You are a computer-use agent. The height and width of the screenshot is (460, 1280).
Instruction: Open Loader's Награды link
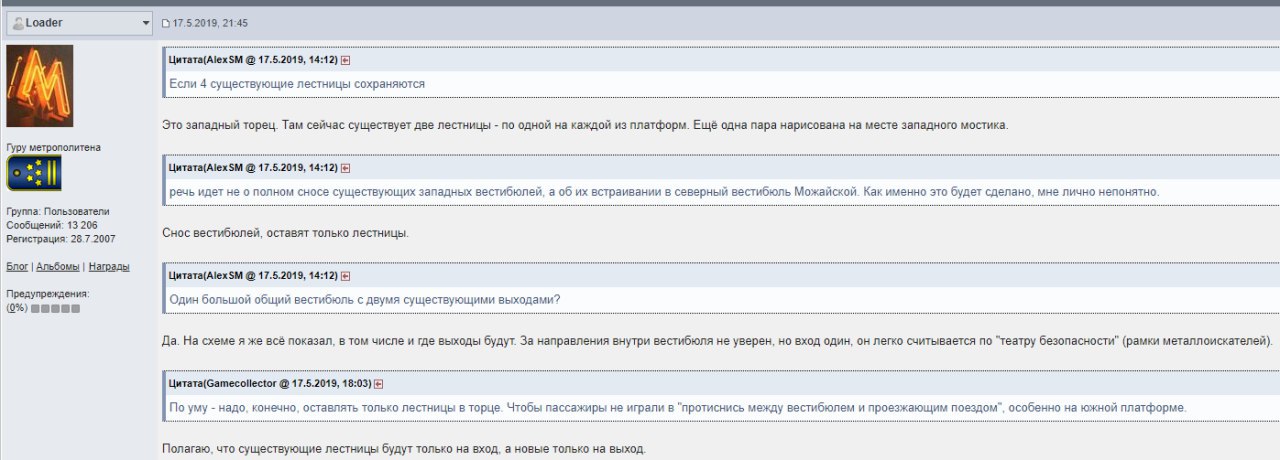(109, 266)
